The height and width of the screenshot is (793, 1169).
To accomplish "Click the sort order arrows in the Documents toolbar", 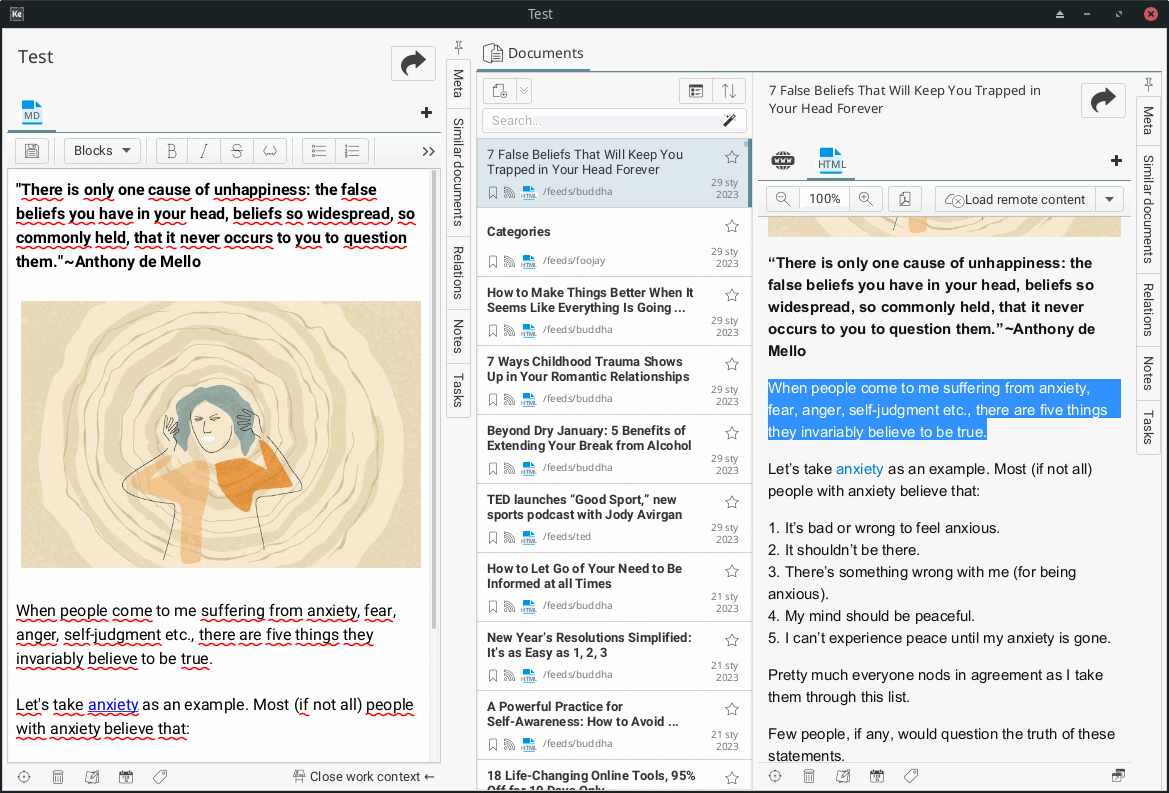I will click(x=729, y=91).
